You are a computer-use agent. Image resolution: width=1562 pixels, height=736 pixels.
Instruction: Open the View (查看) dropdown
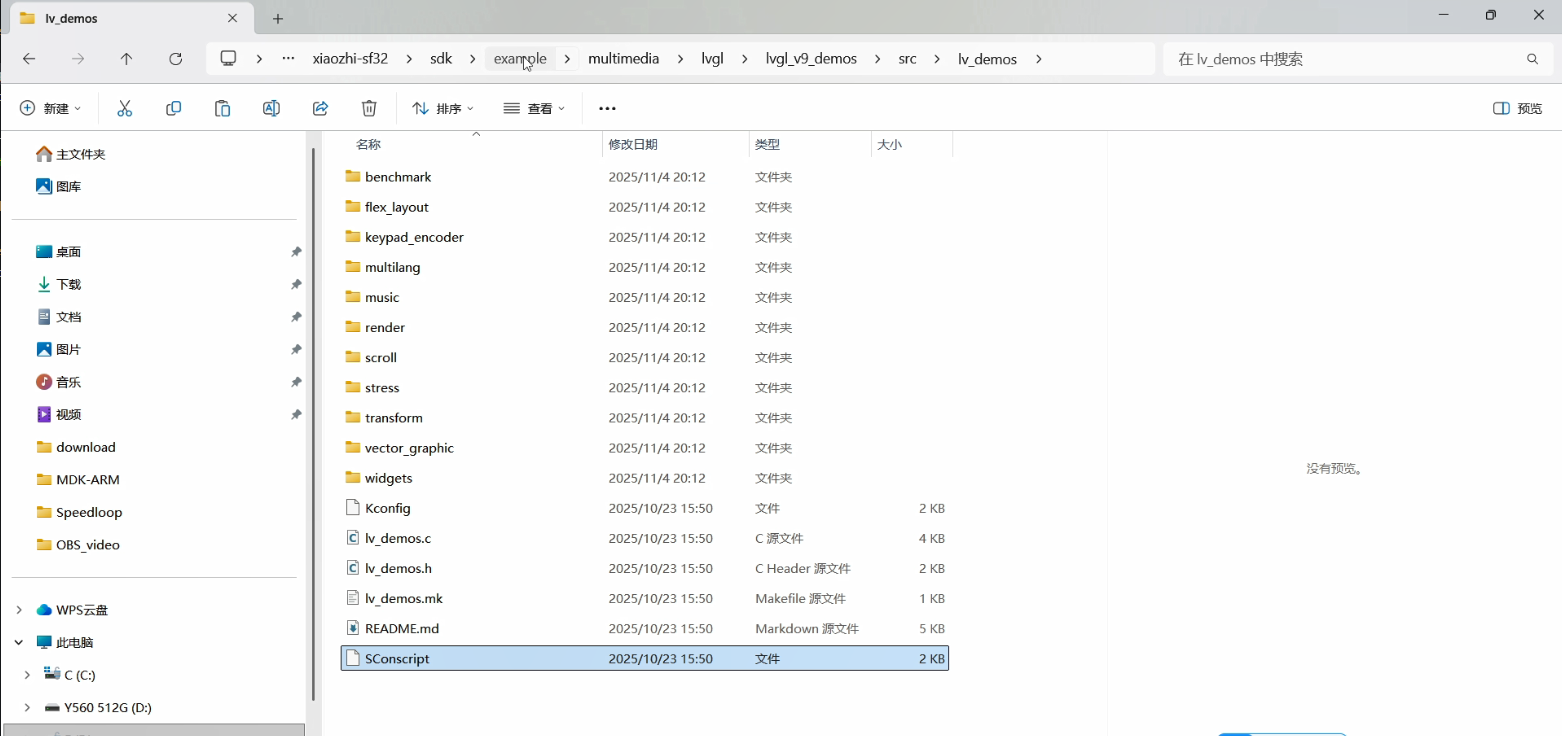(534, 108)
